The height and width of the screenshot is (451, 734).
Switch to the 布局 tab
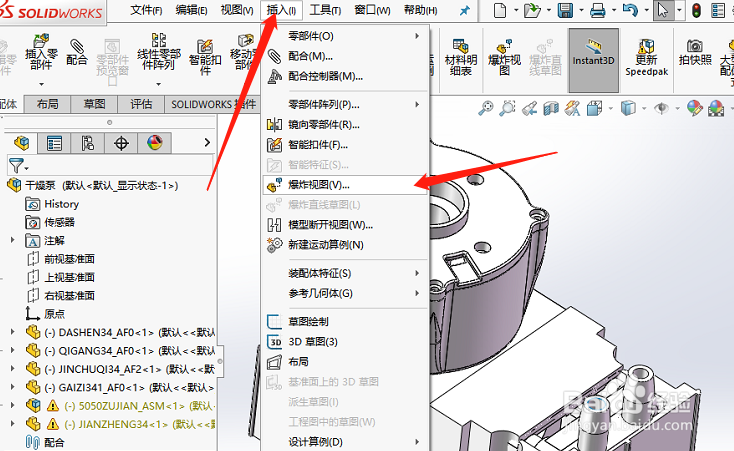pyautogui.click(x=48, y=104)
